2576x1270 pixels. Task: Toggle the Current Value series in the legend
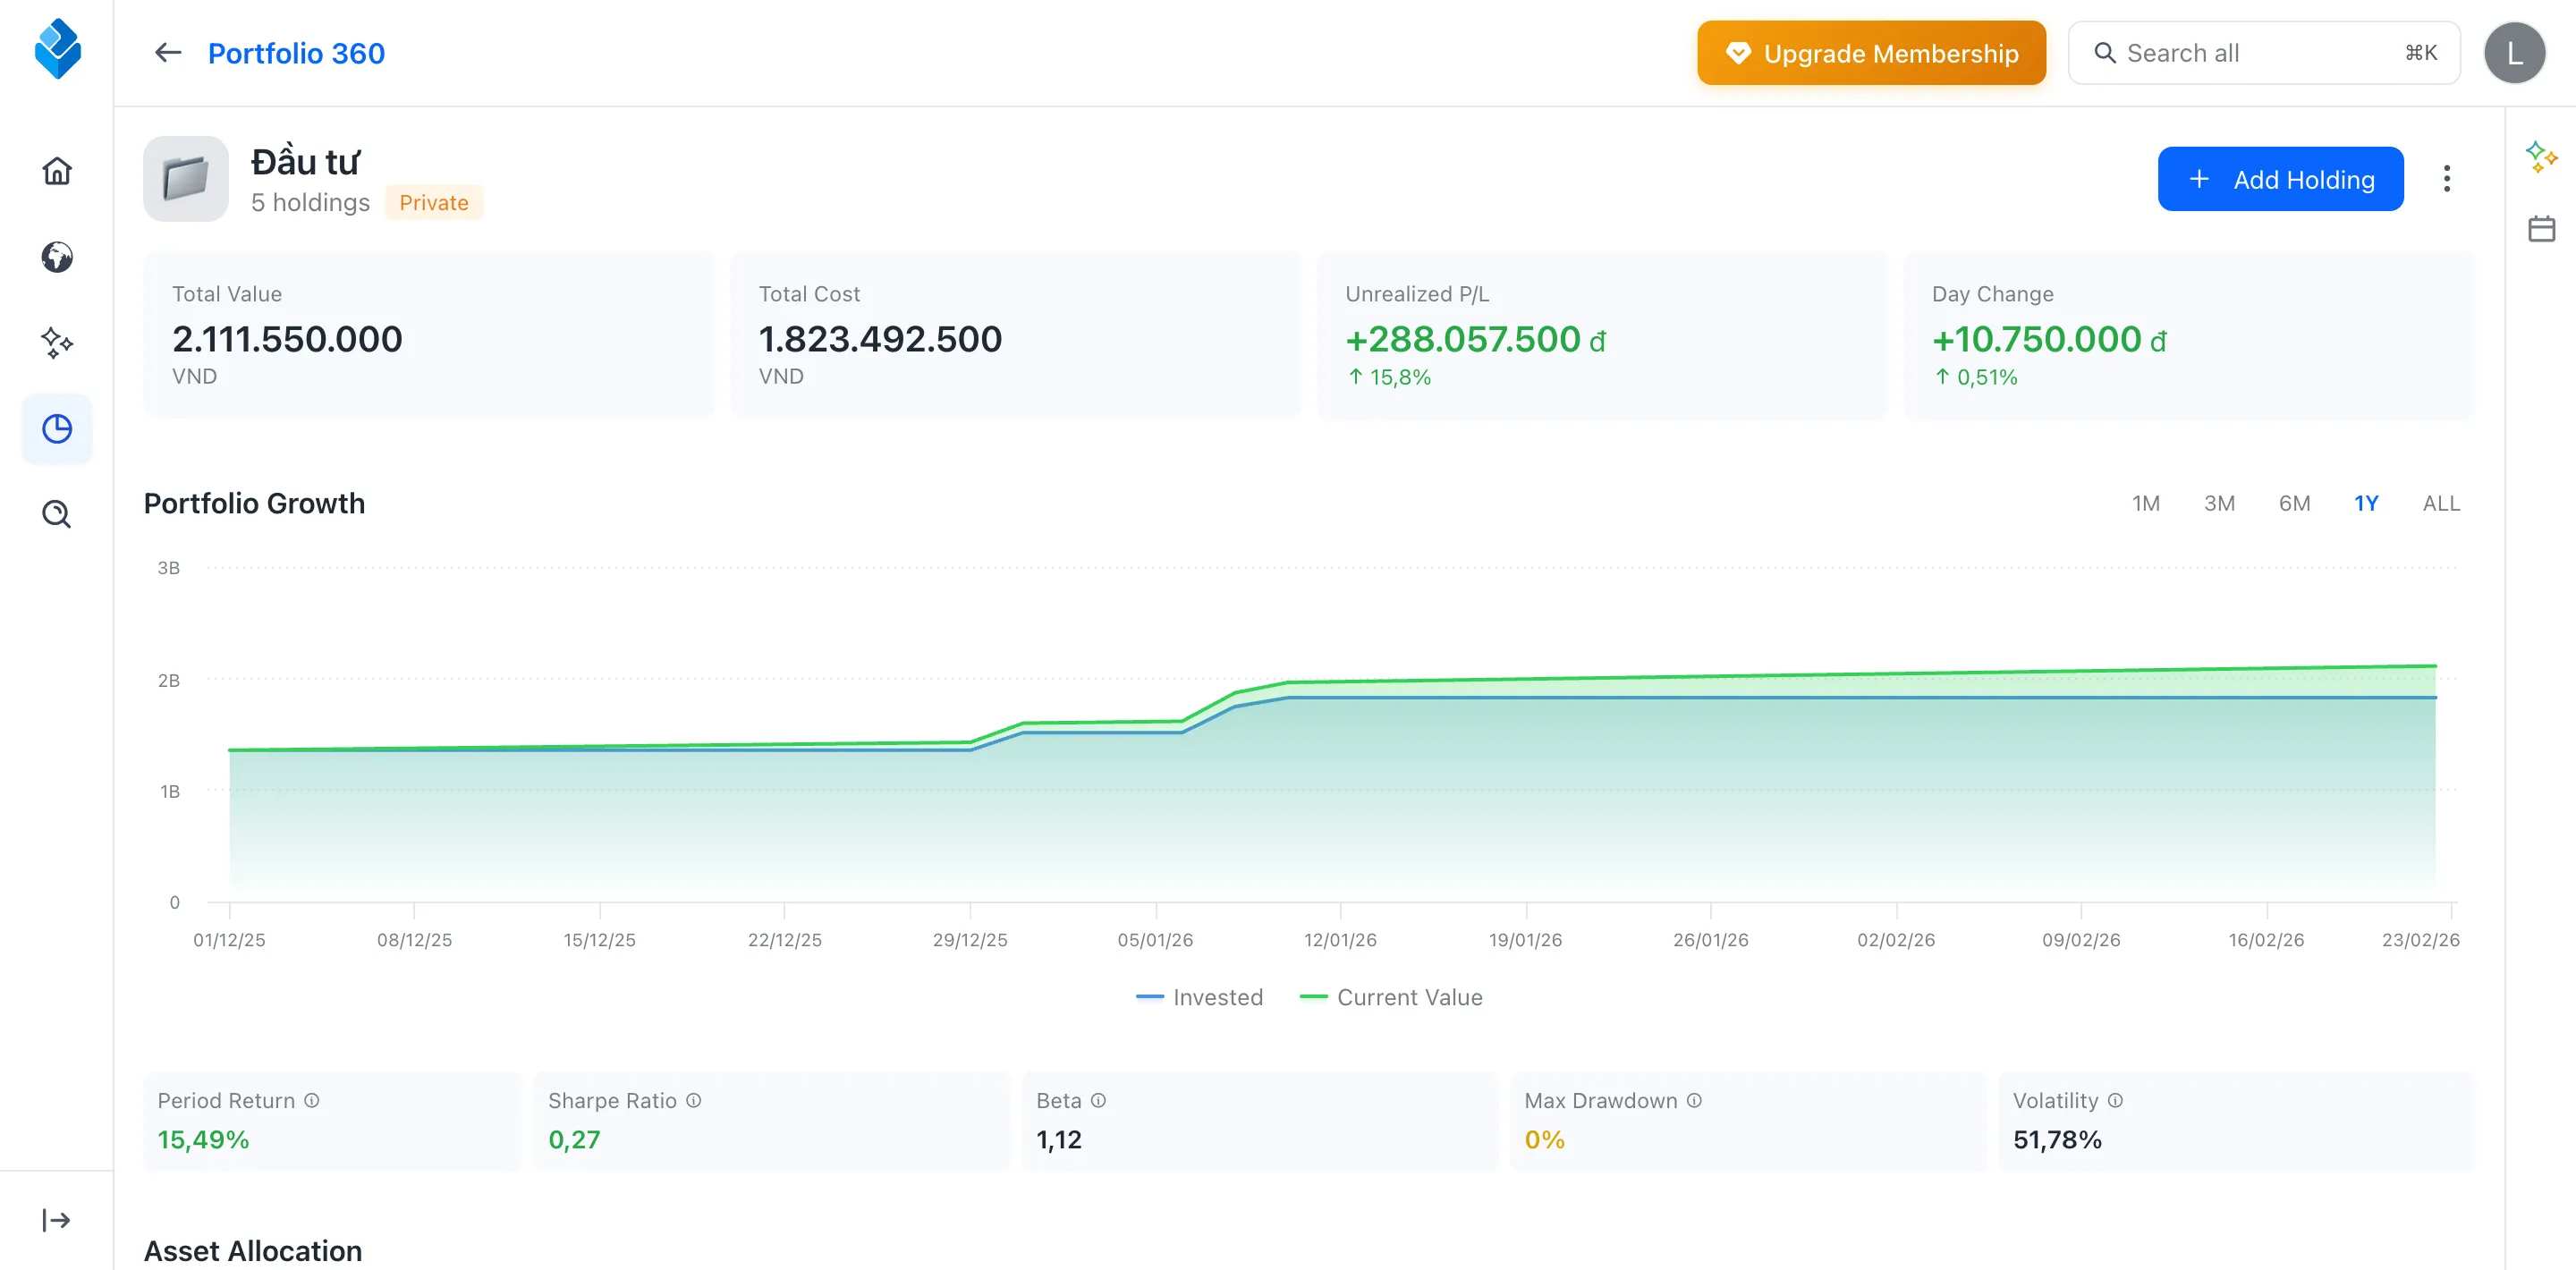point(1392,997)
